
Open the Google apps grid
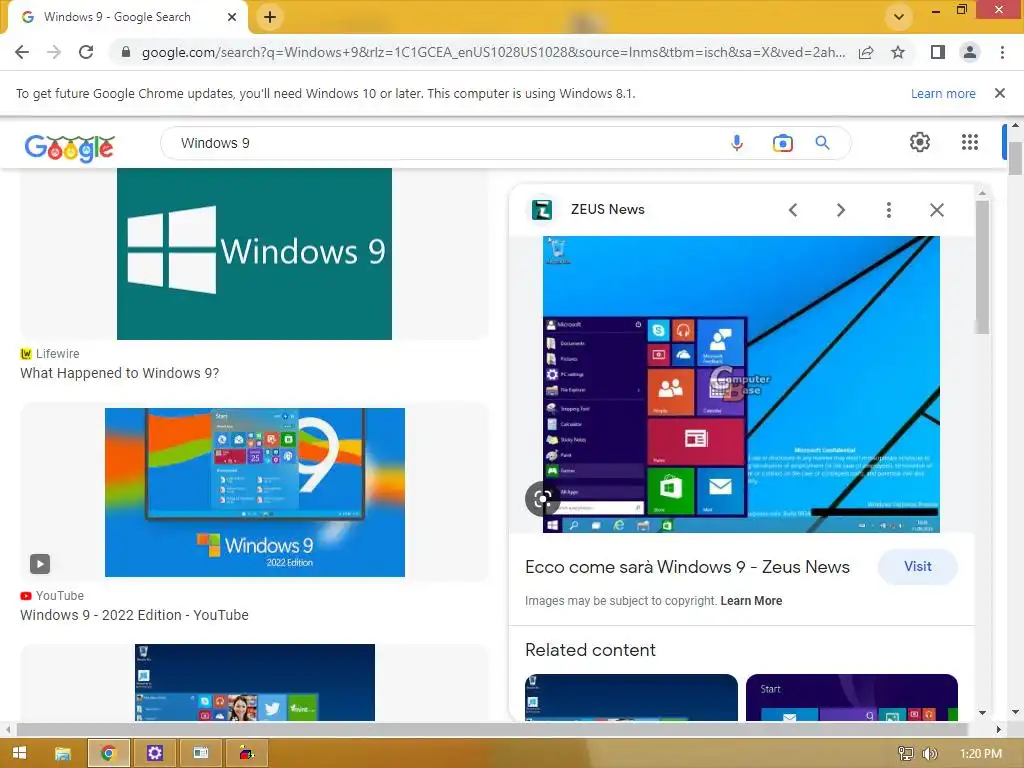970,142
